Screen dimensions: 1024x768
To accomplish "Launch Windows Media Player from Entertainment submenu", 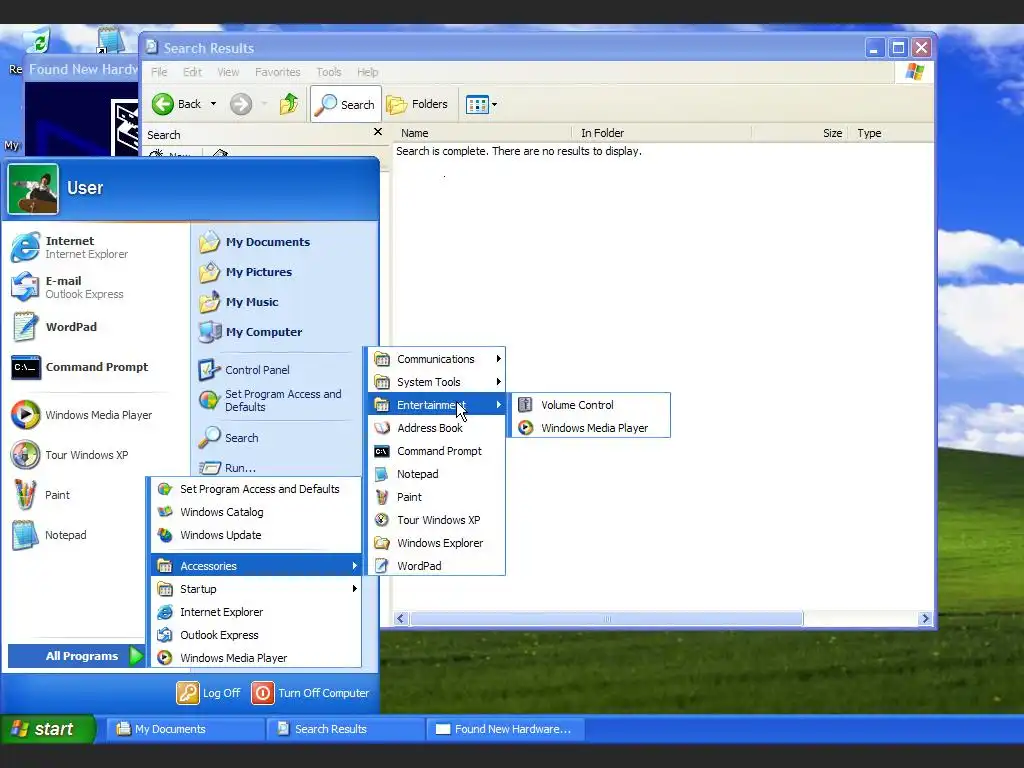I will click(590, 428).
